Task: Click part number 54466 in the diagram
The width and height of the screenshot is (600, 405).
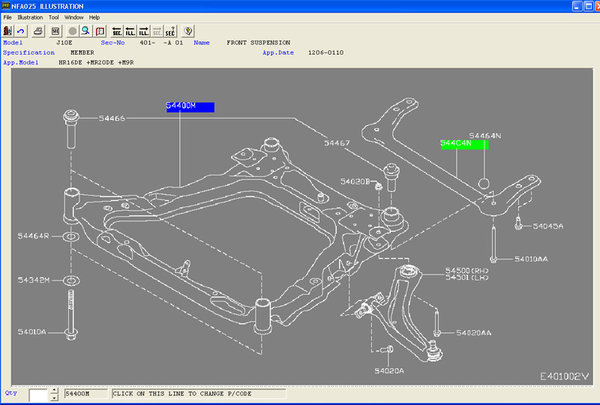Action: [x=111, y=119]
